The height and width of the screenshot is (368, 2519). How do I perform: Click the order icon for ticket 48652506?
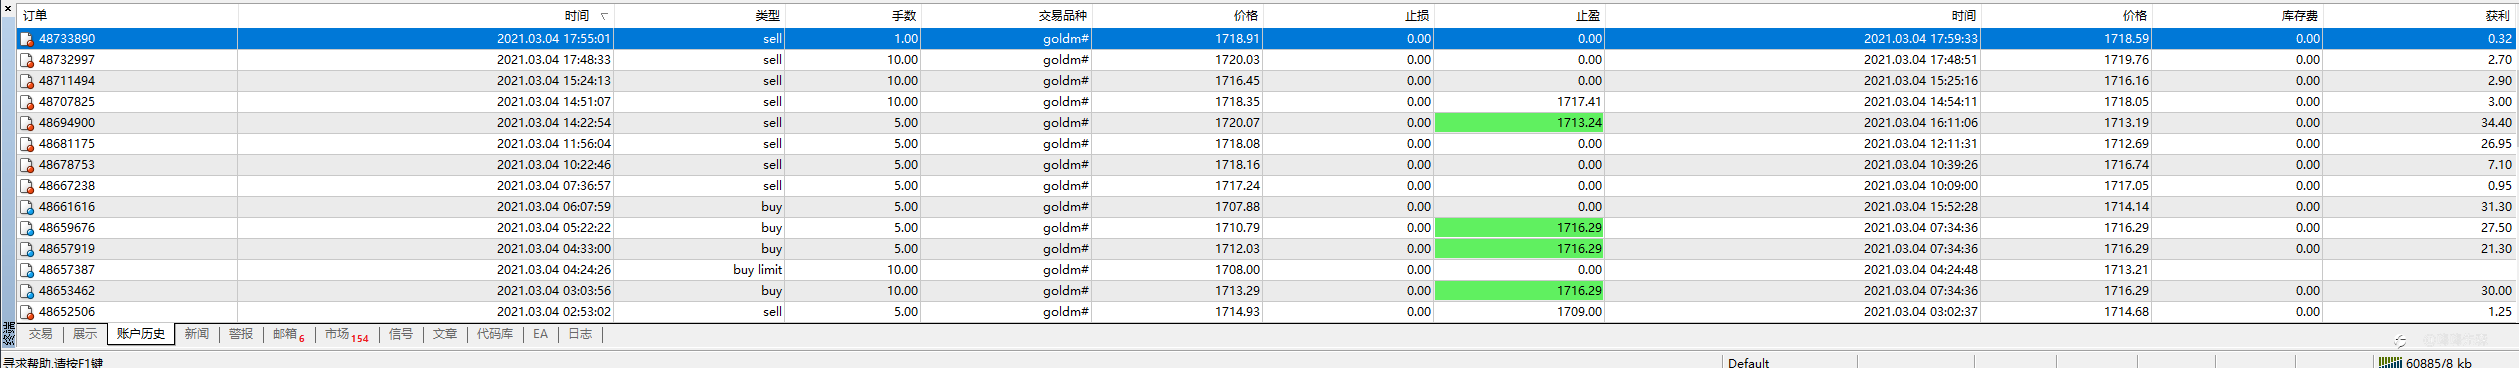pyautogui.click(x=27, y=312)
